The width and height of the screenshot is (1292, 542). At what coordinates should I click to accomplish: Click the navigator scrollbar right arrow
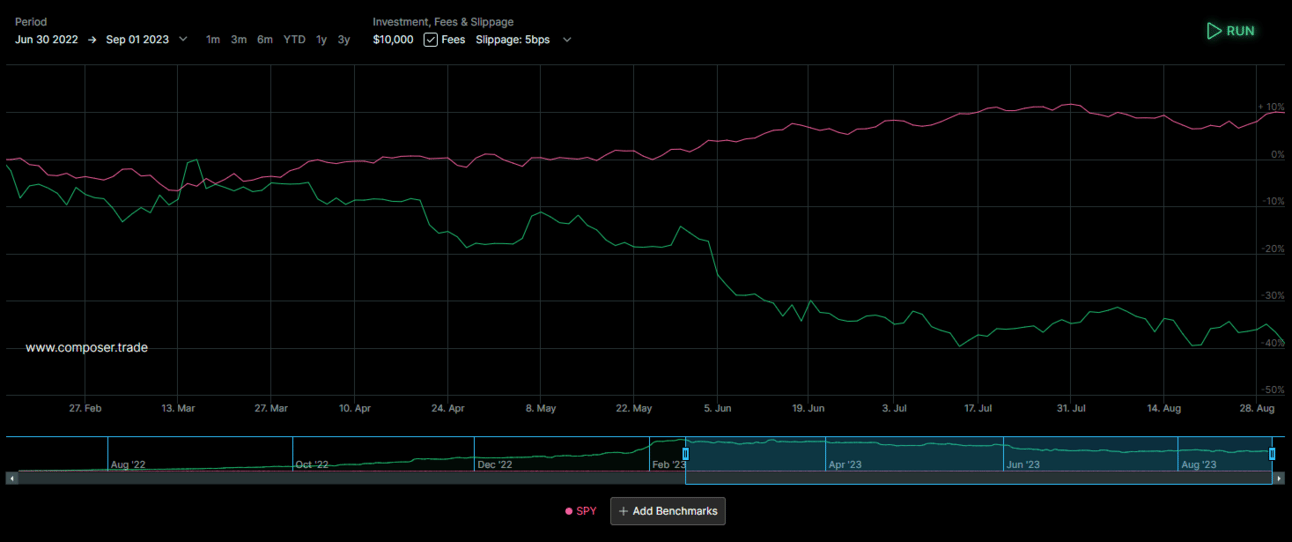tap(1279, 479)
